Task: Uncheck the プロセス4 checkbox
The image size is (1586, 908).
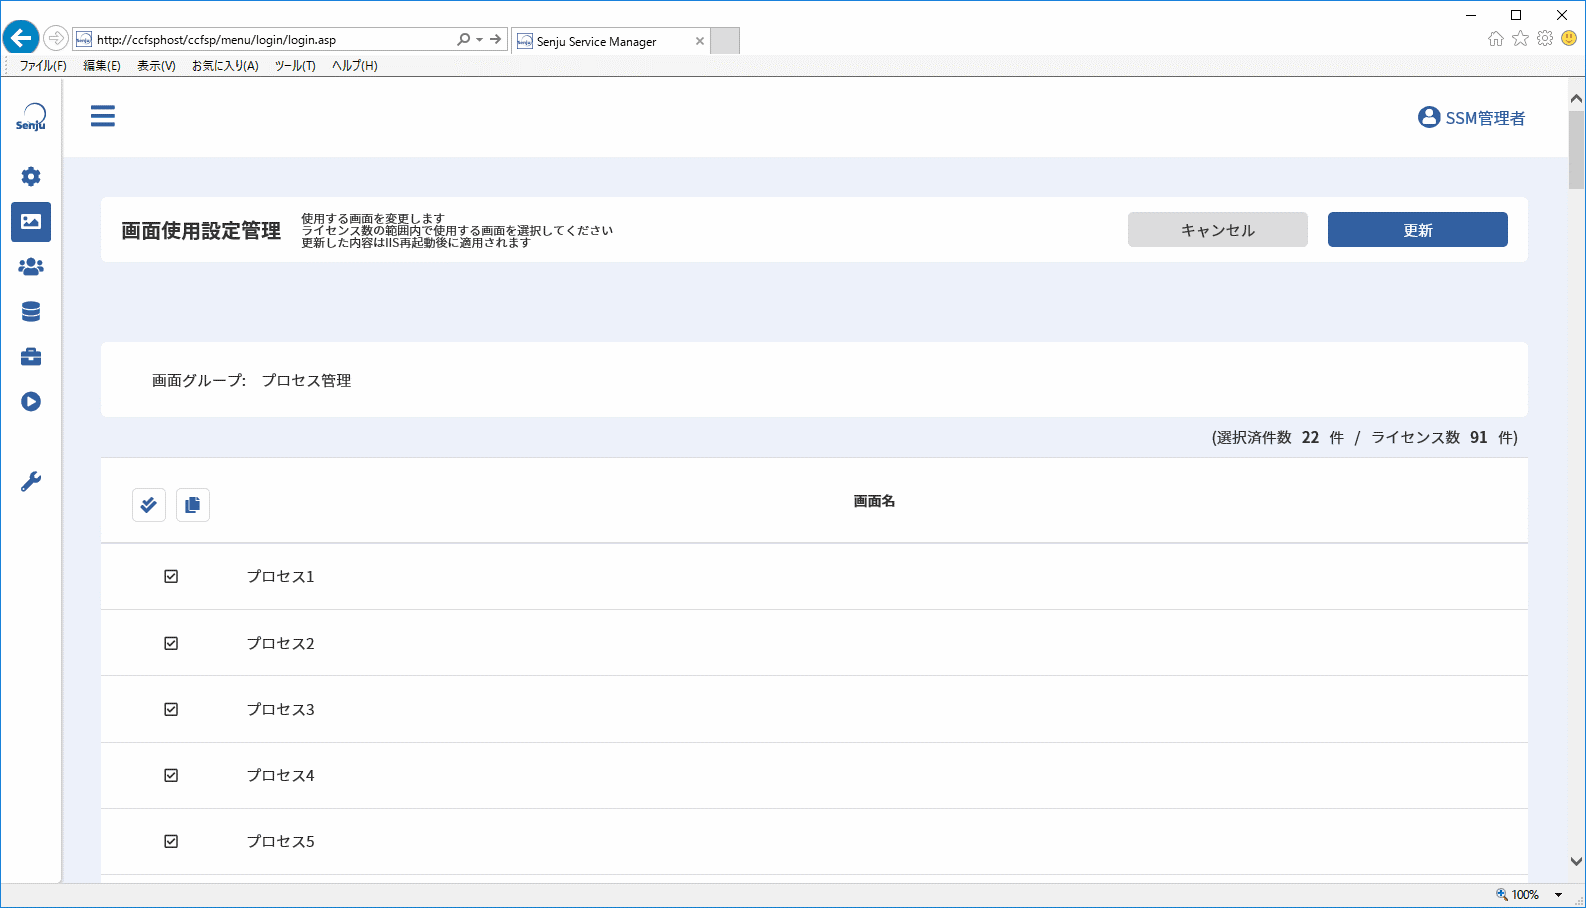Action: coord(171,776)
